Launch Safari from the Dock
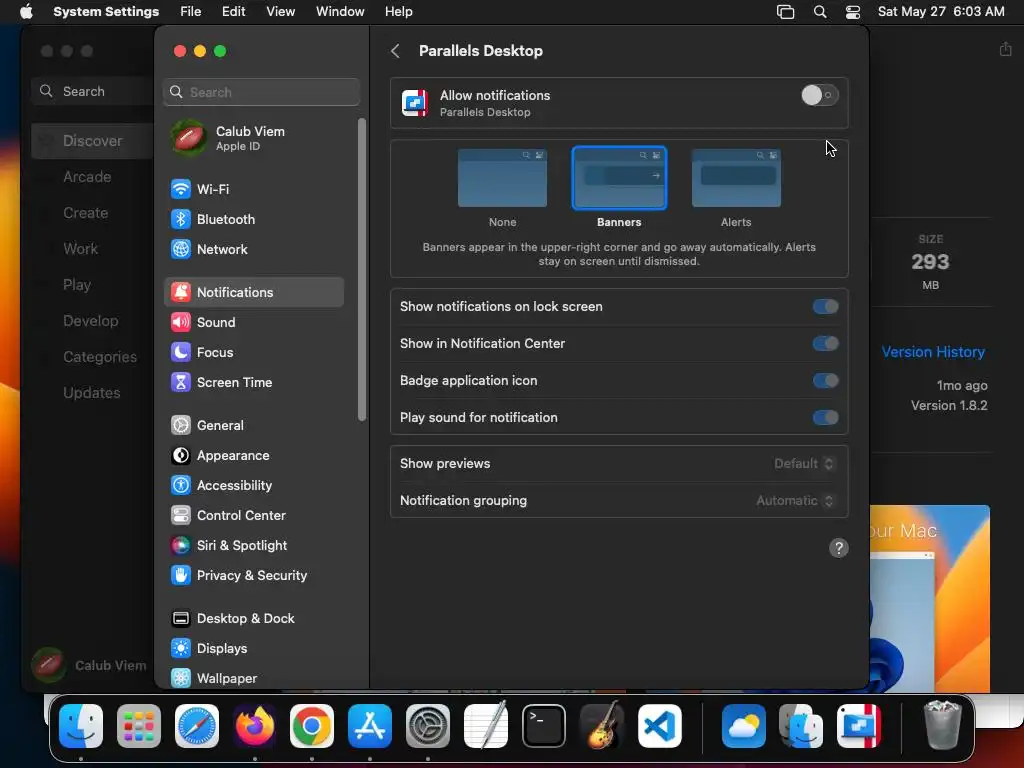 point(197,726)
